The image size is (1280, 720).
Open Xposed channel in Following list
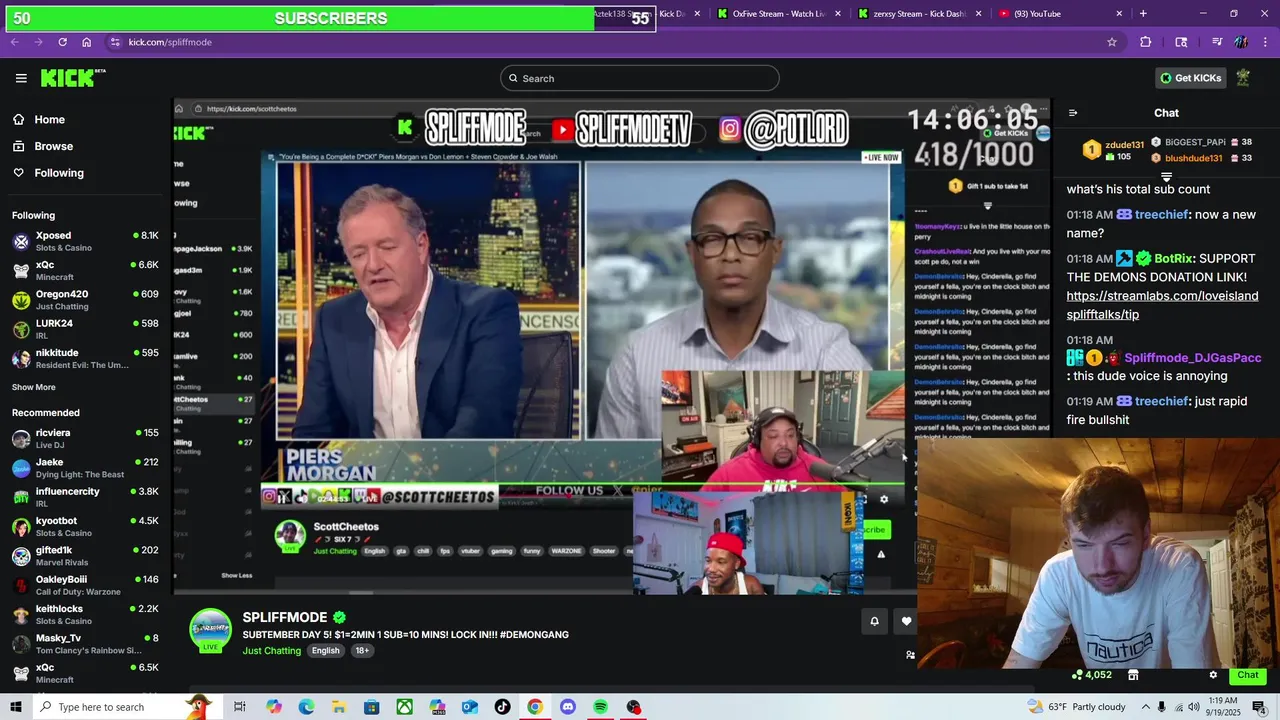point(85,241)
